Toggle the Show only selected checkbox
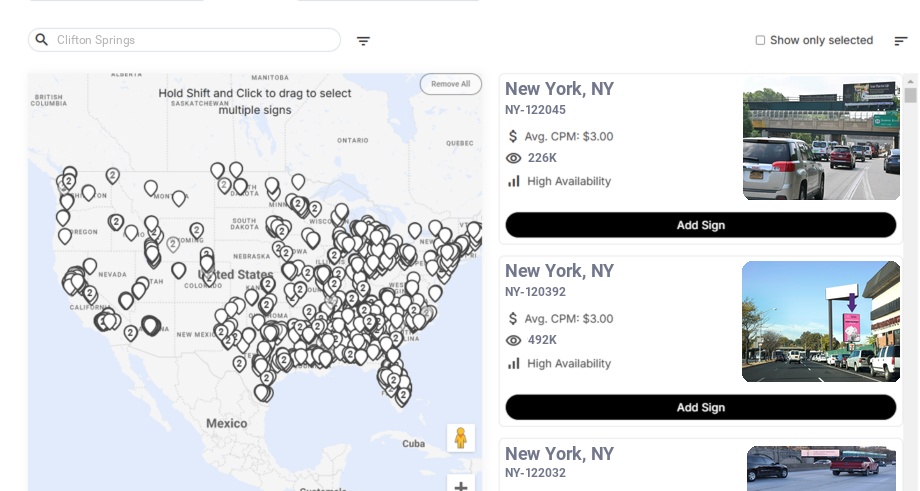The height and width of the screenshot is (491, 920). [x=760, y=41]
